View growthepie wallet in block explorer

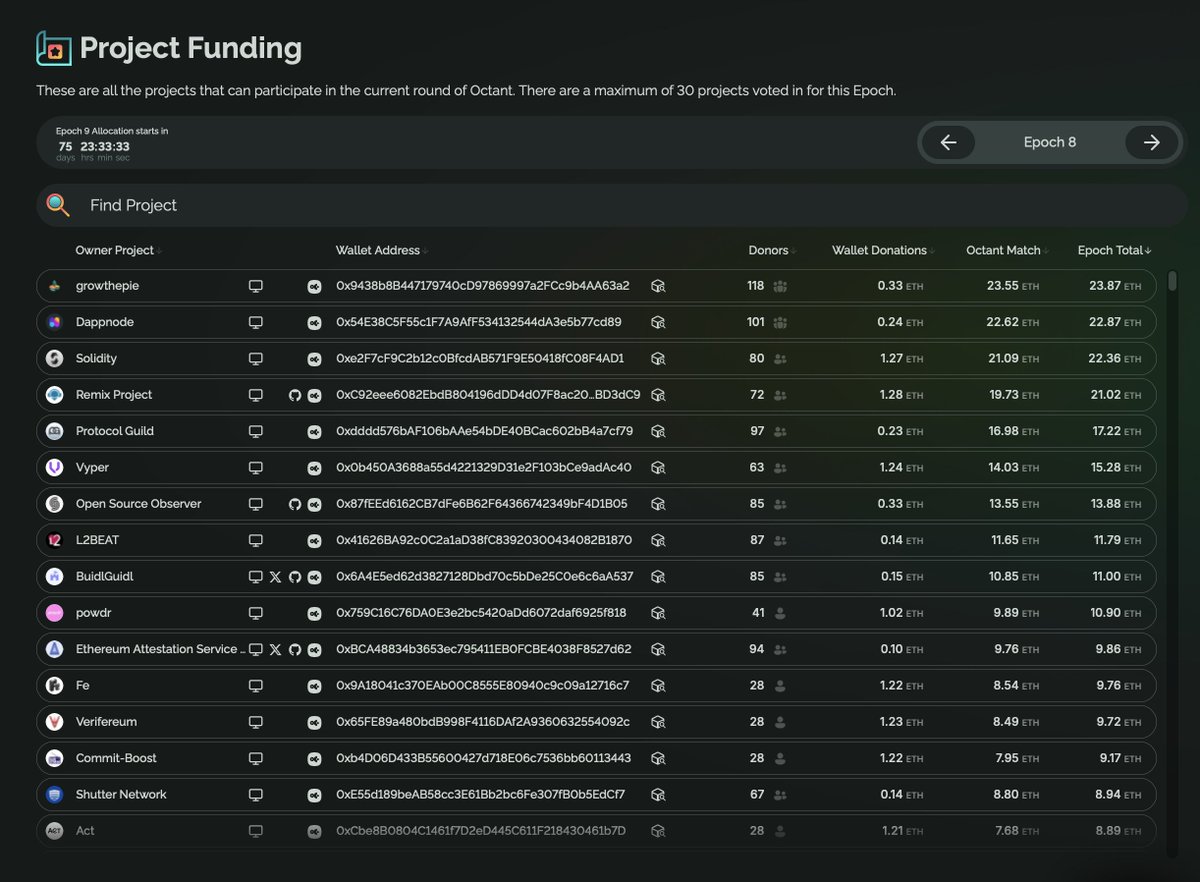pyautogui.click(x=658, y=286)
